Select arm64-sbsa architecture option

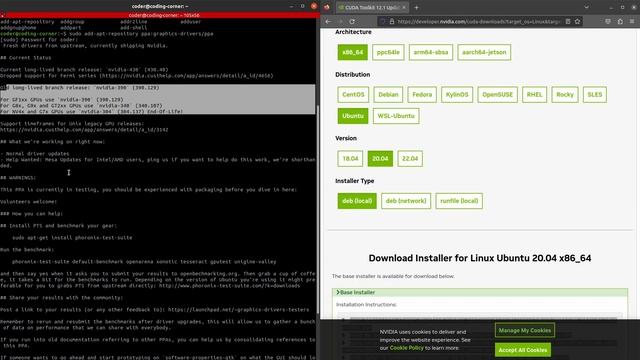tap(431, 52)
